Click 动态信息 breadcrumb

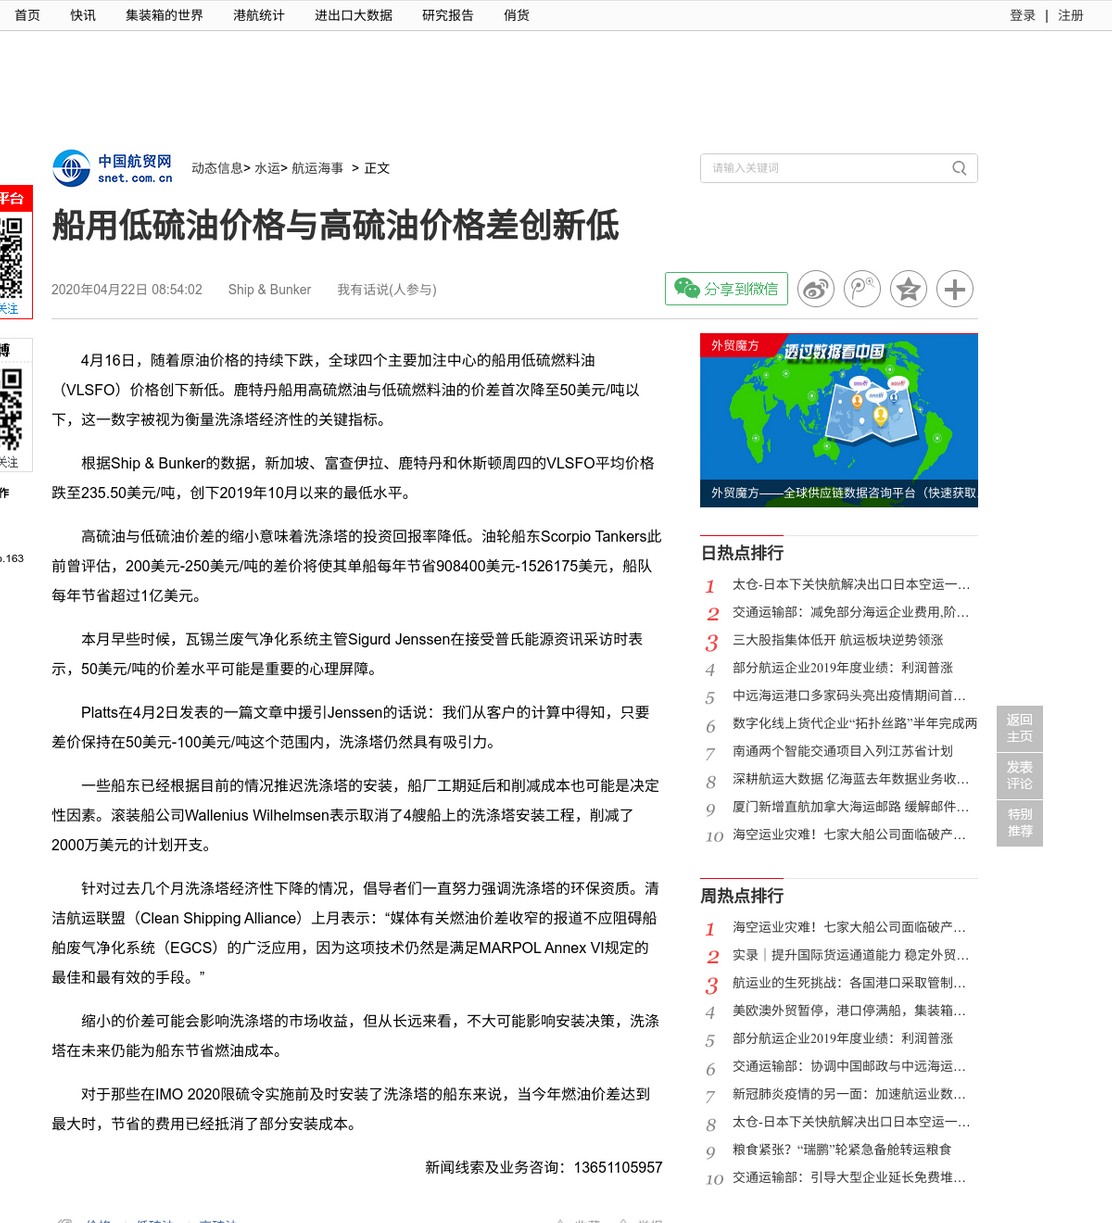[218, 168]
